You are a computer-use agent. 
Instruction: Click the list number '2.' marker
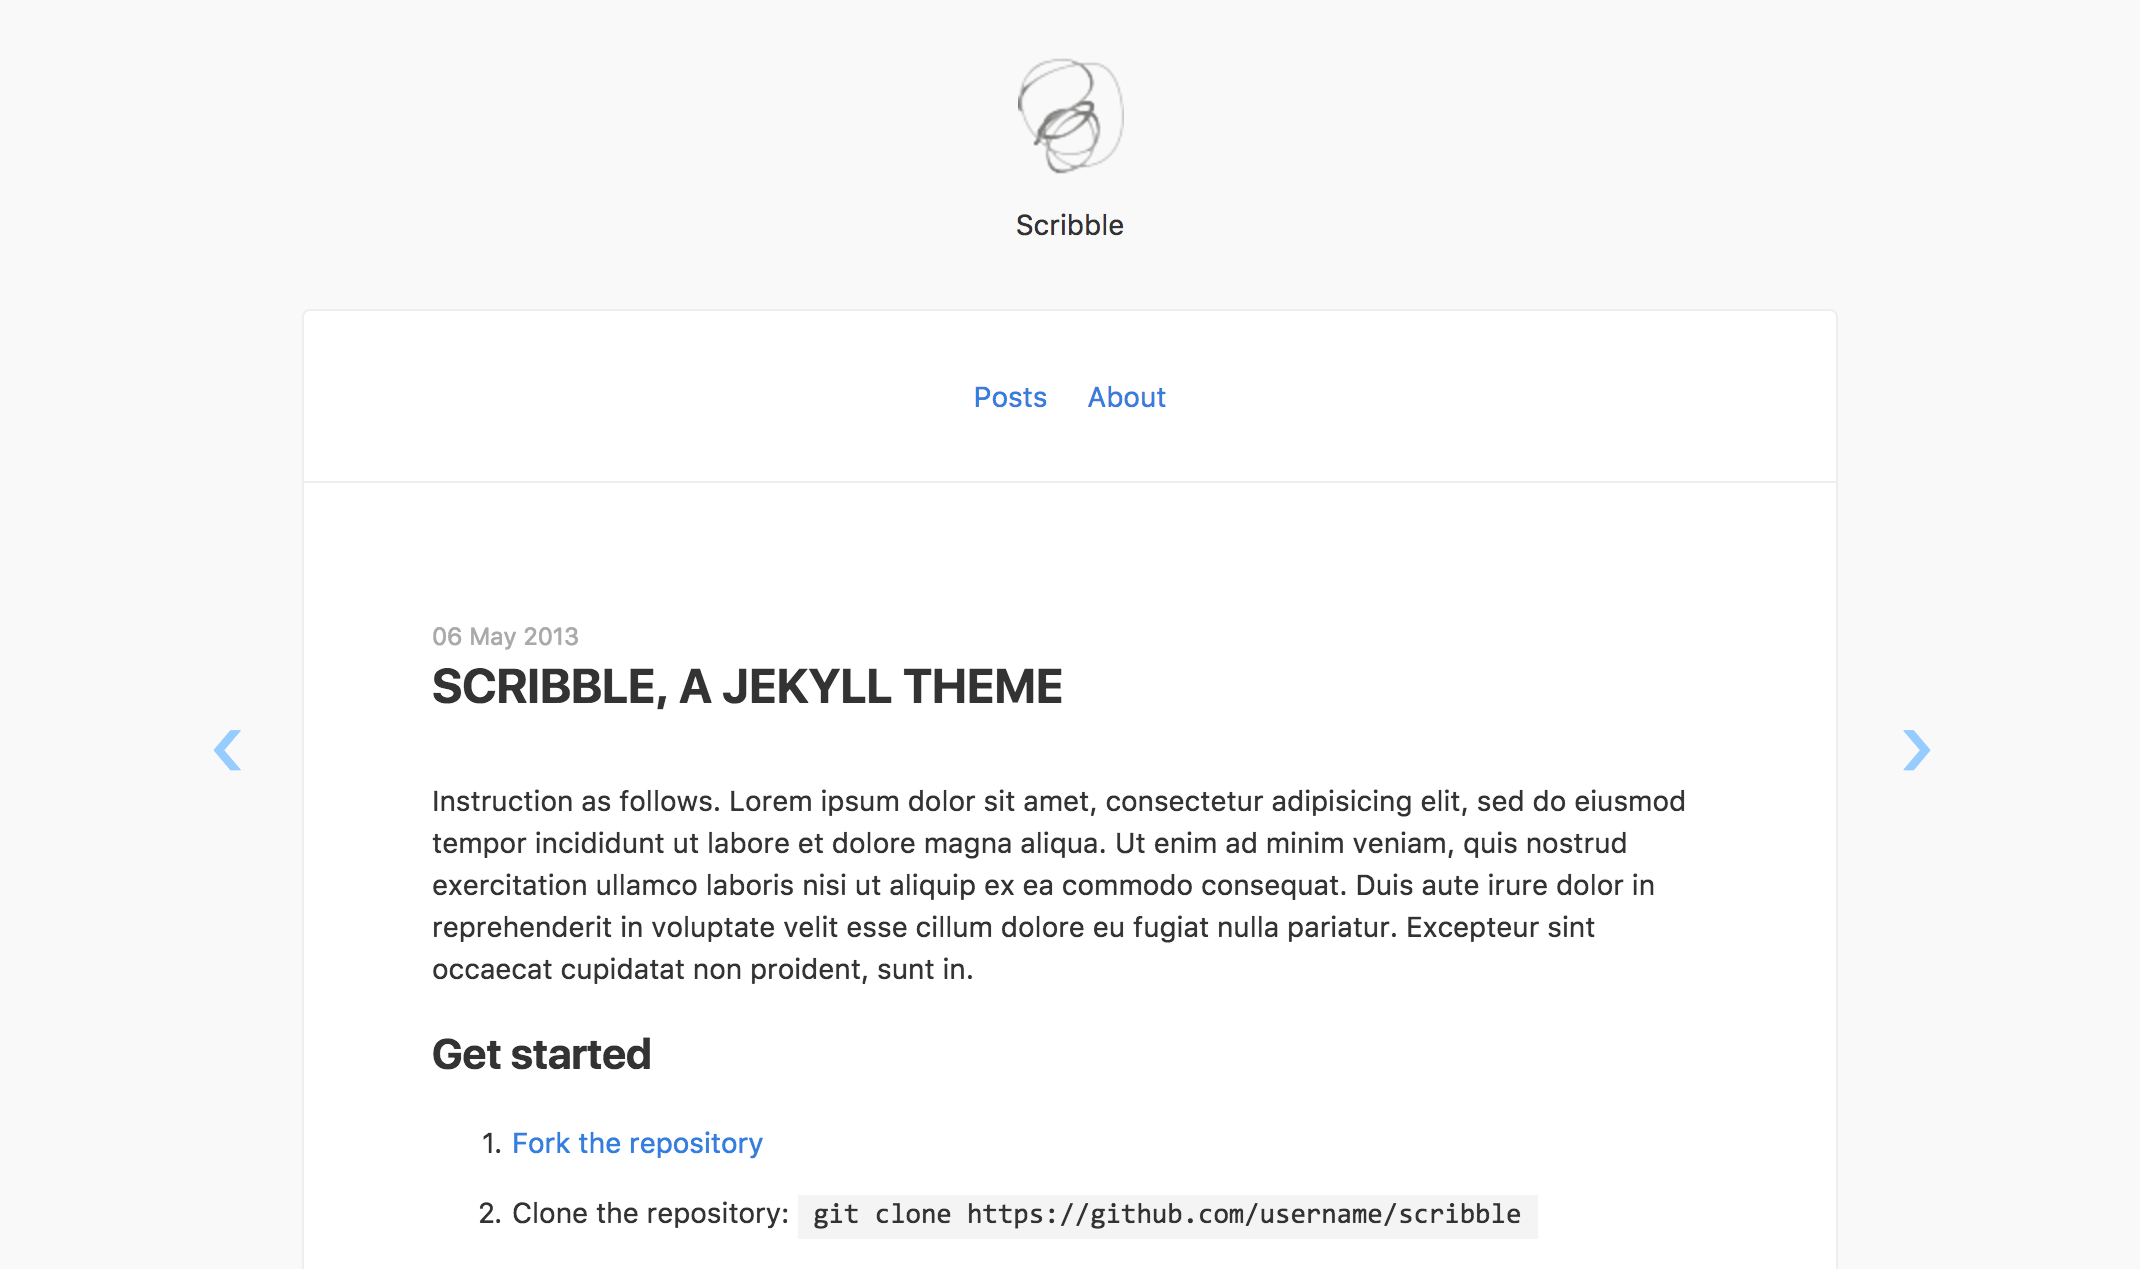pyautogui.click(x=490, y=1214)
